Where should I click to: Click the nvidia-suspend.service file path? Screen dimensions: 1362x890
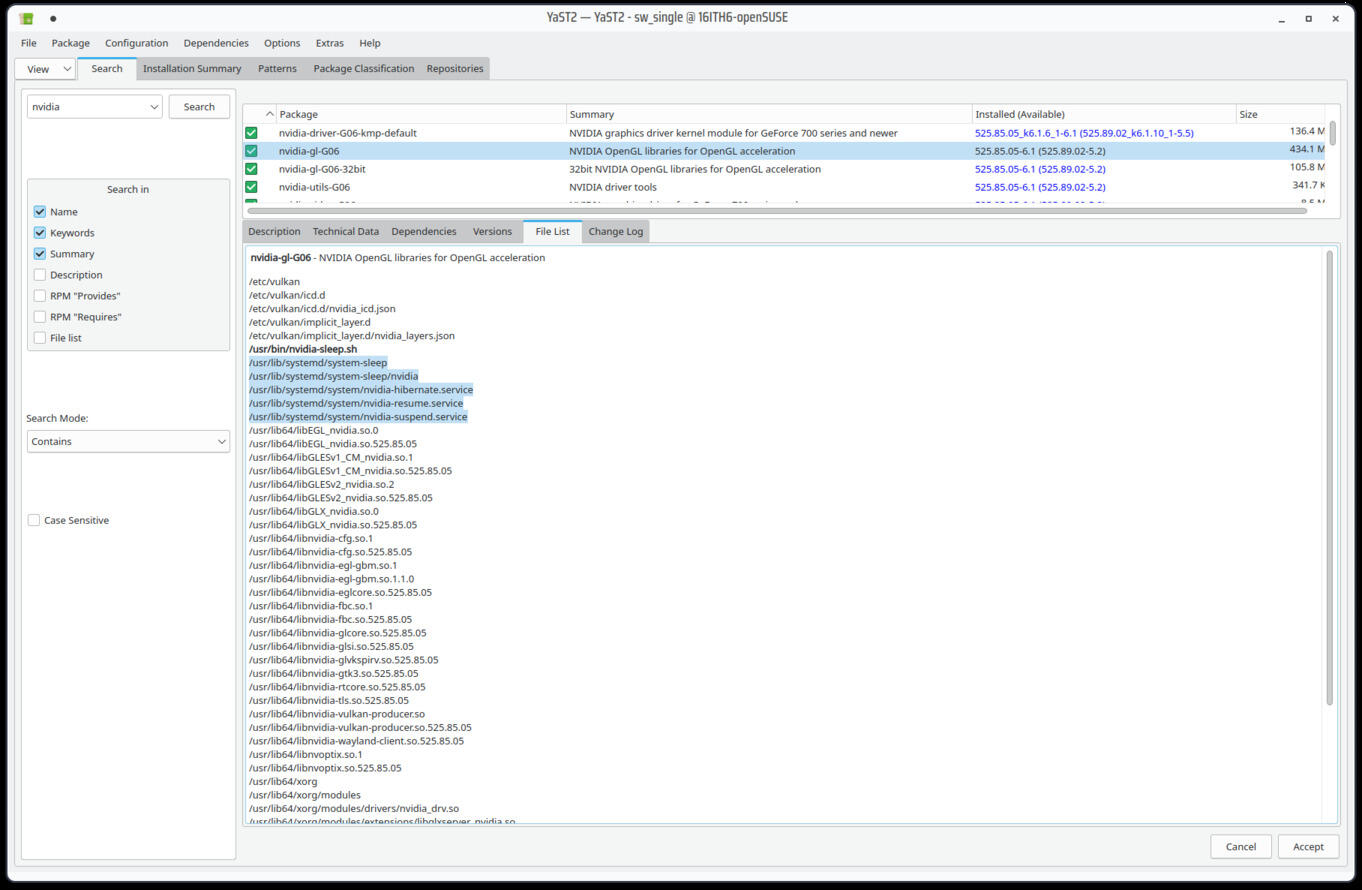(358, 417)
